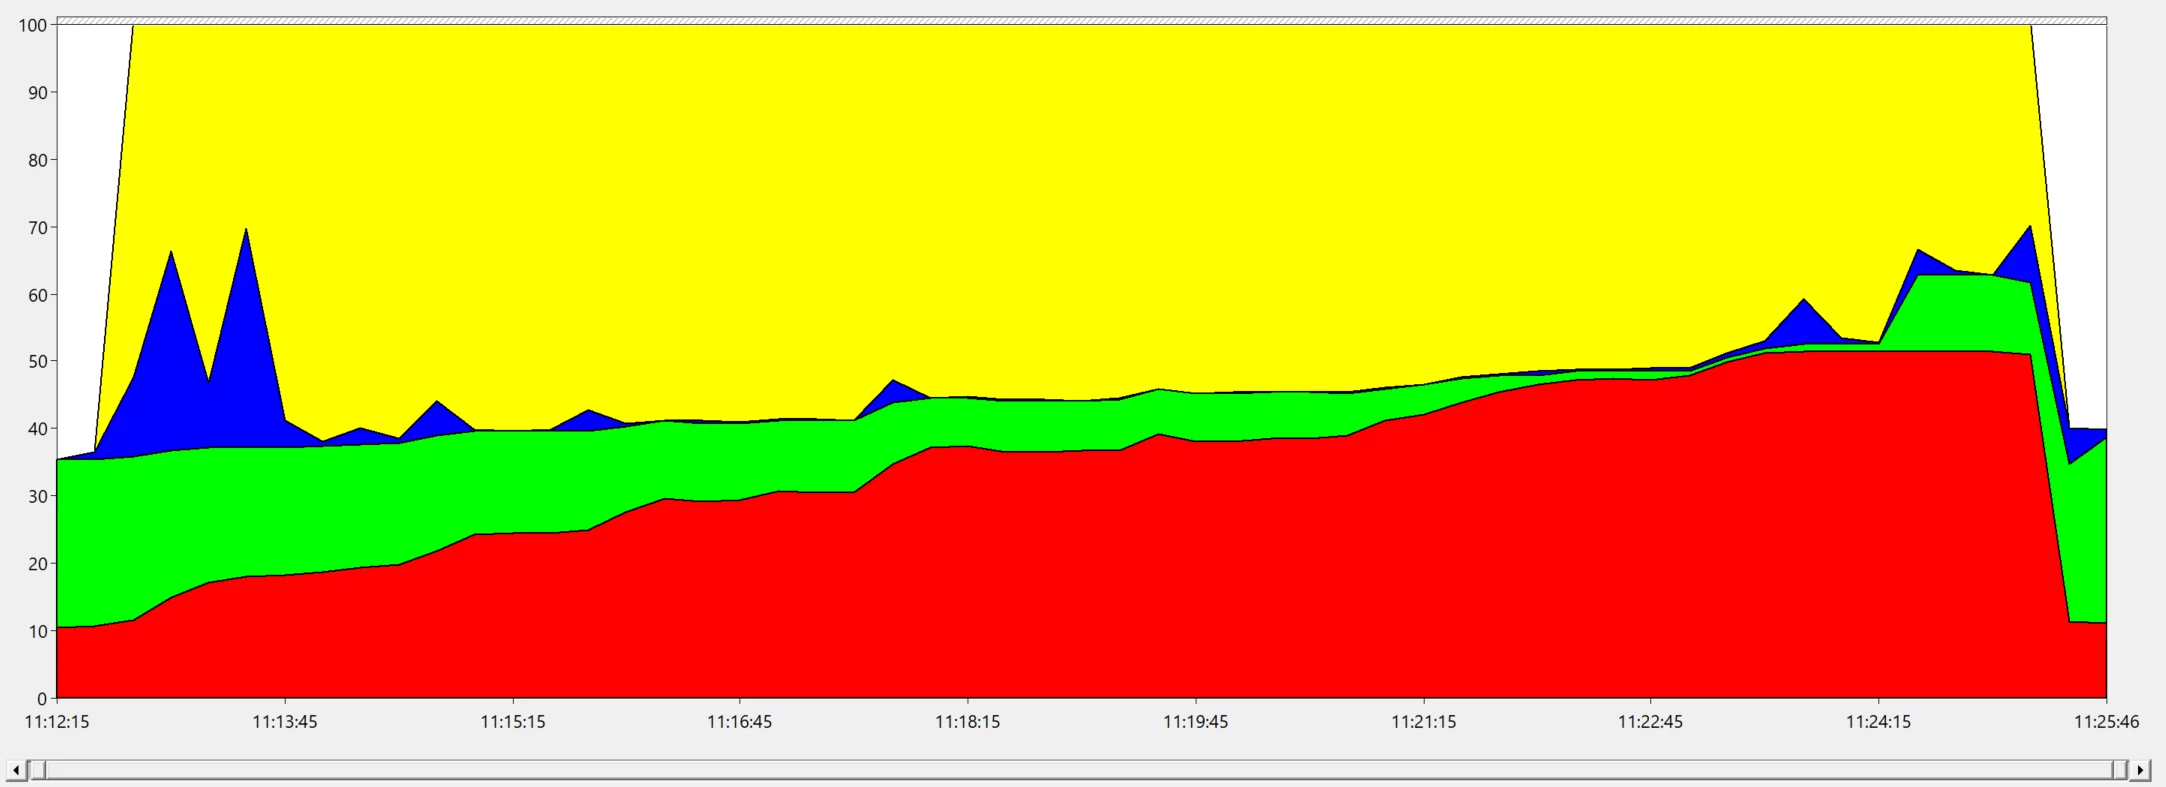The image size is (2166, 787).
Task: Click the 11:22:45 time label
Action: click(x=1651, y=722)
